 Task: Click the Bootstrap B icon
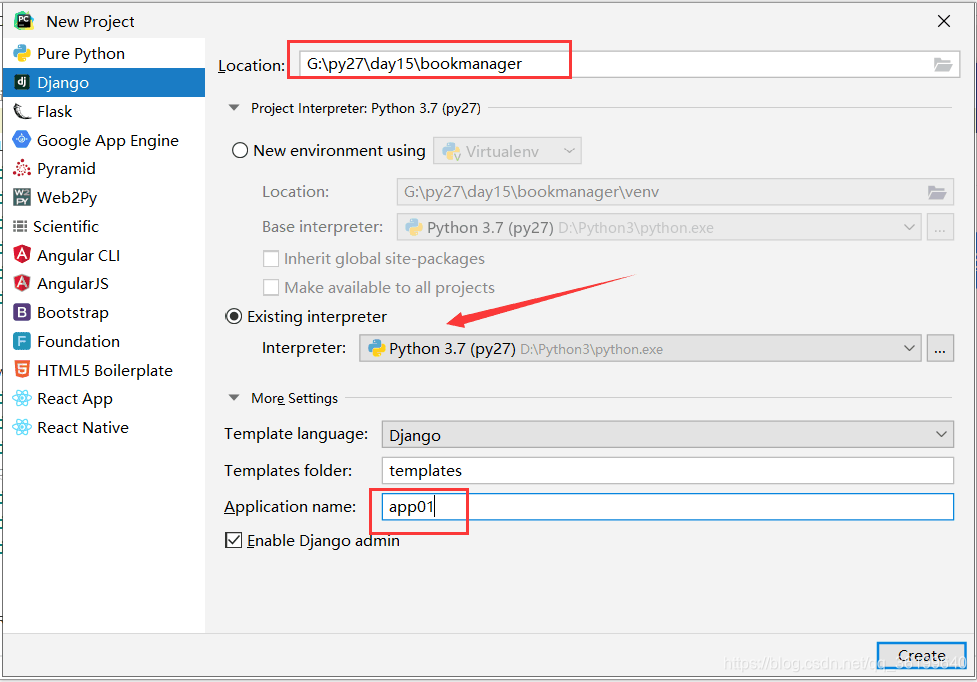pos(22,312)
